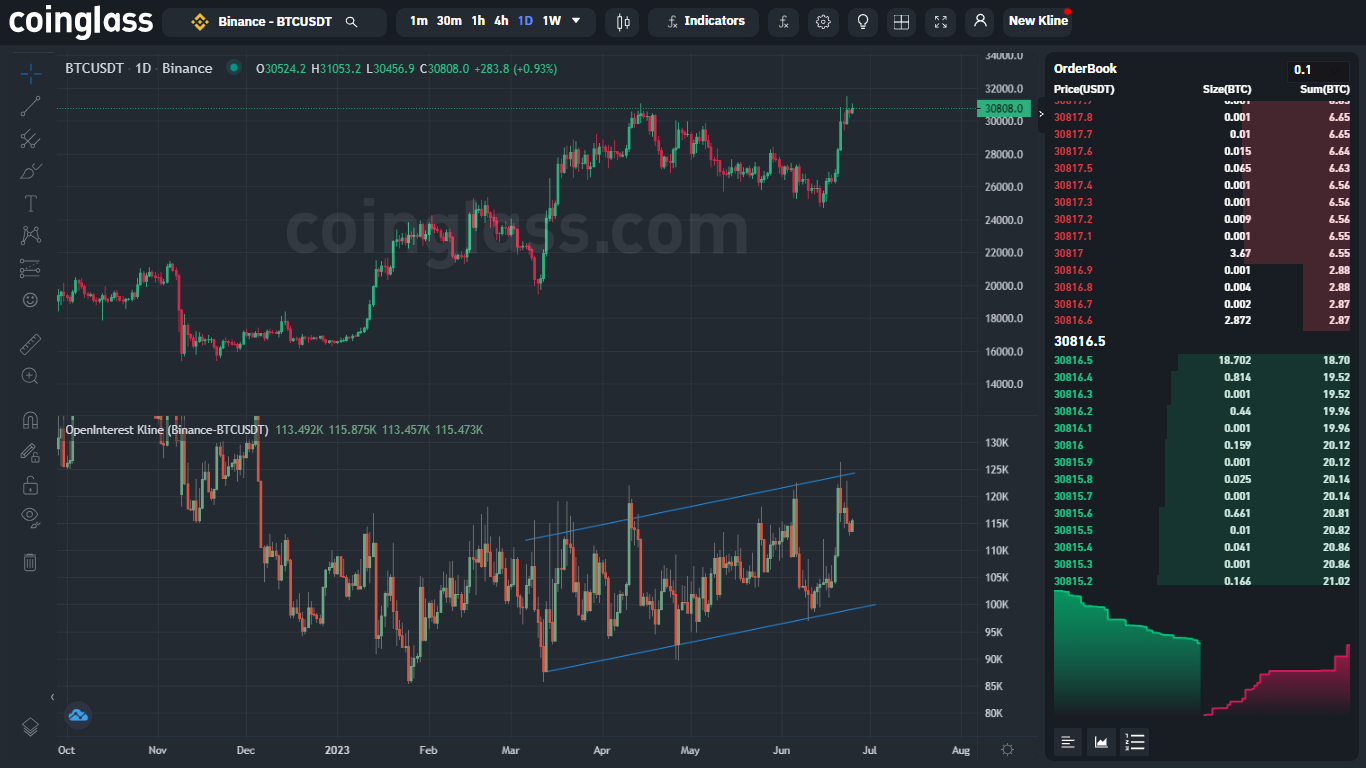This screenshot has width=1366, height=768.
Task: Open chart settings gear in top toolbar
Action: [x=823, y=21]
